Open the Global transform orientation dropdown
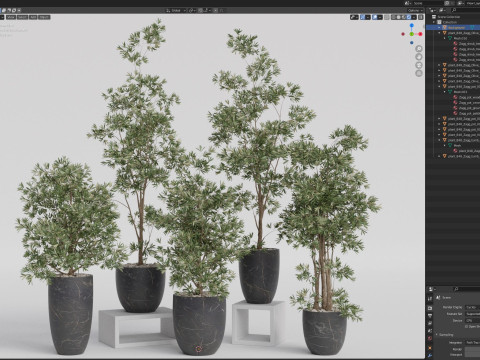The height and width of the screenshot is (360, 480). [176, 11]
